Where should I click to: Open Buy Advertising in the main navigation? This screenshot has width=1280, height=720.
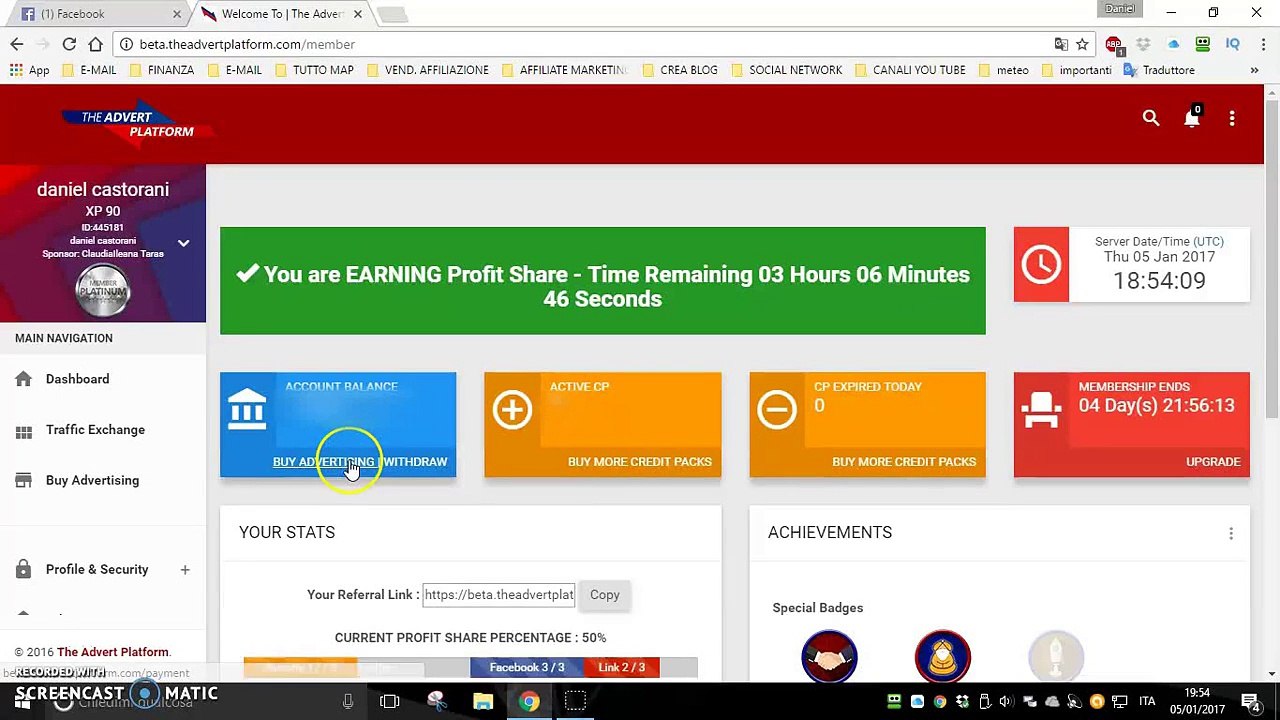click(x=92, y=481)
